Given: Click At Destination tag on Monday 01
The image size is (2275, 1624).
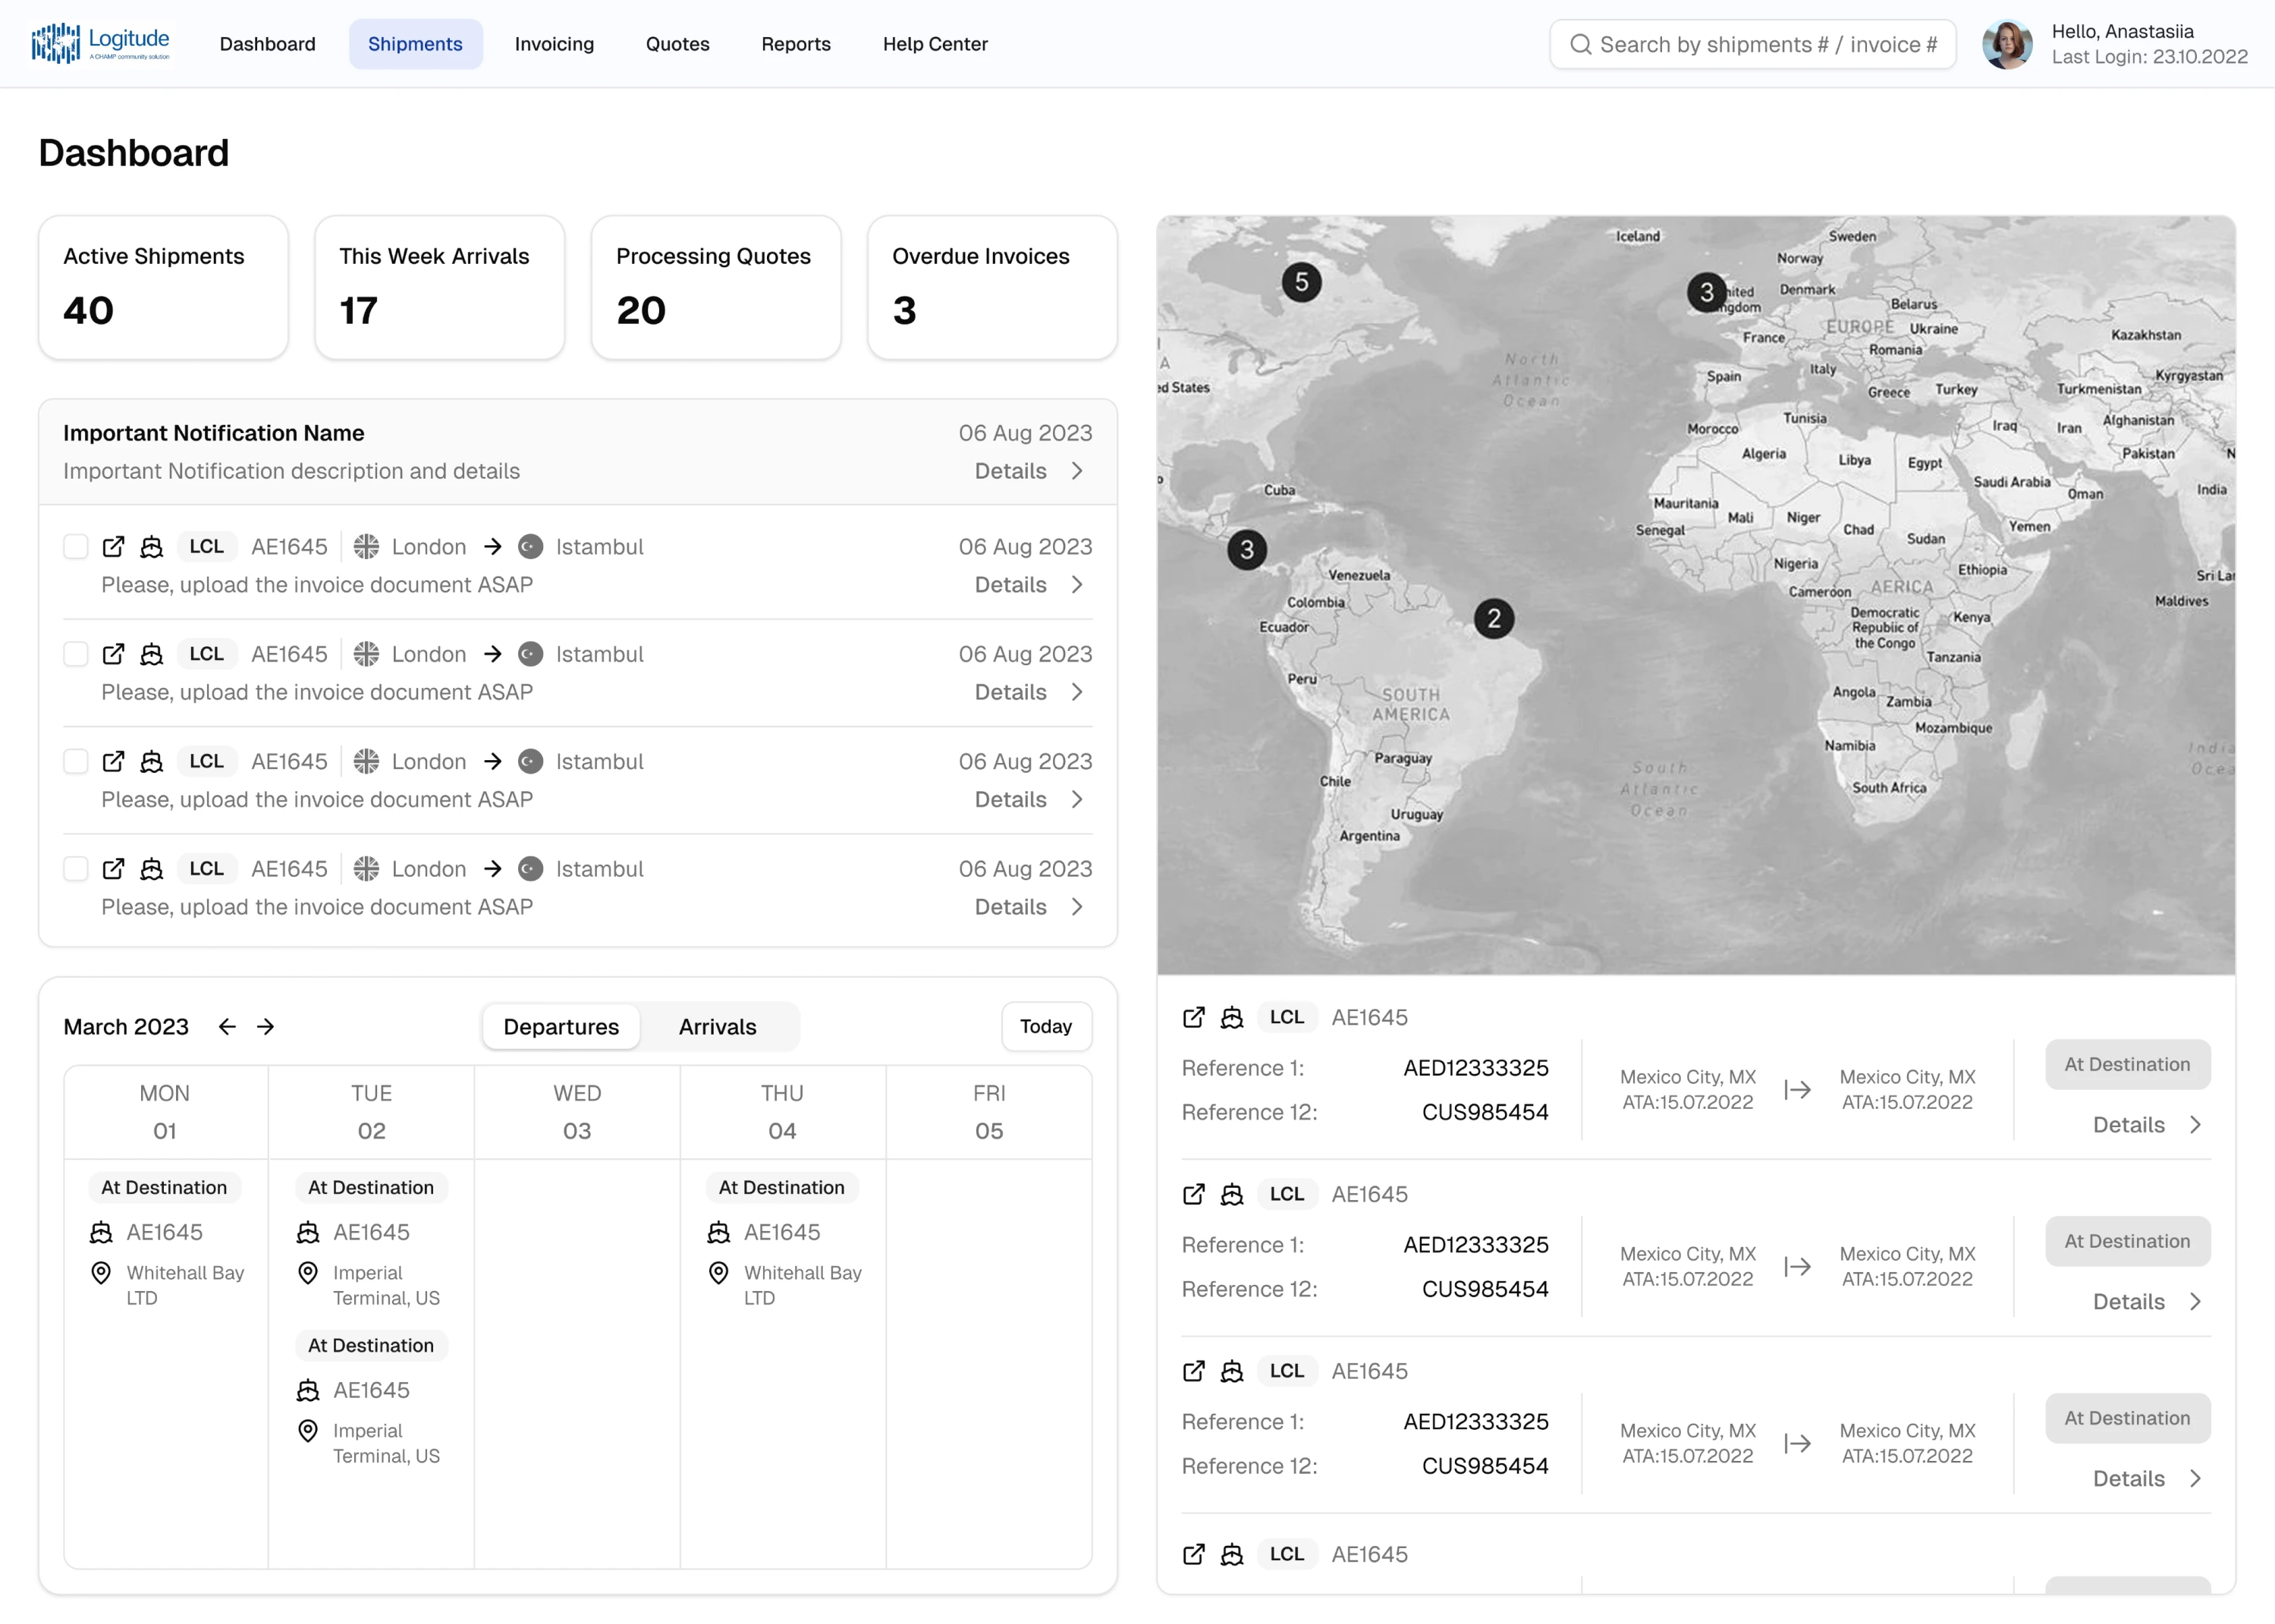Looking at the screenshot, I should (164, 1188).
